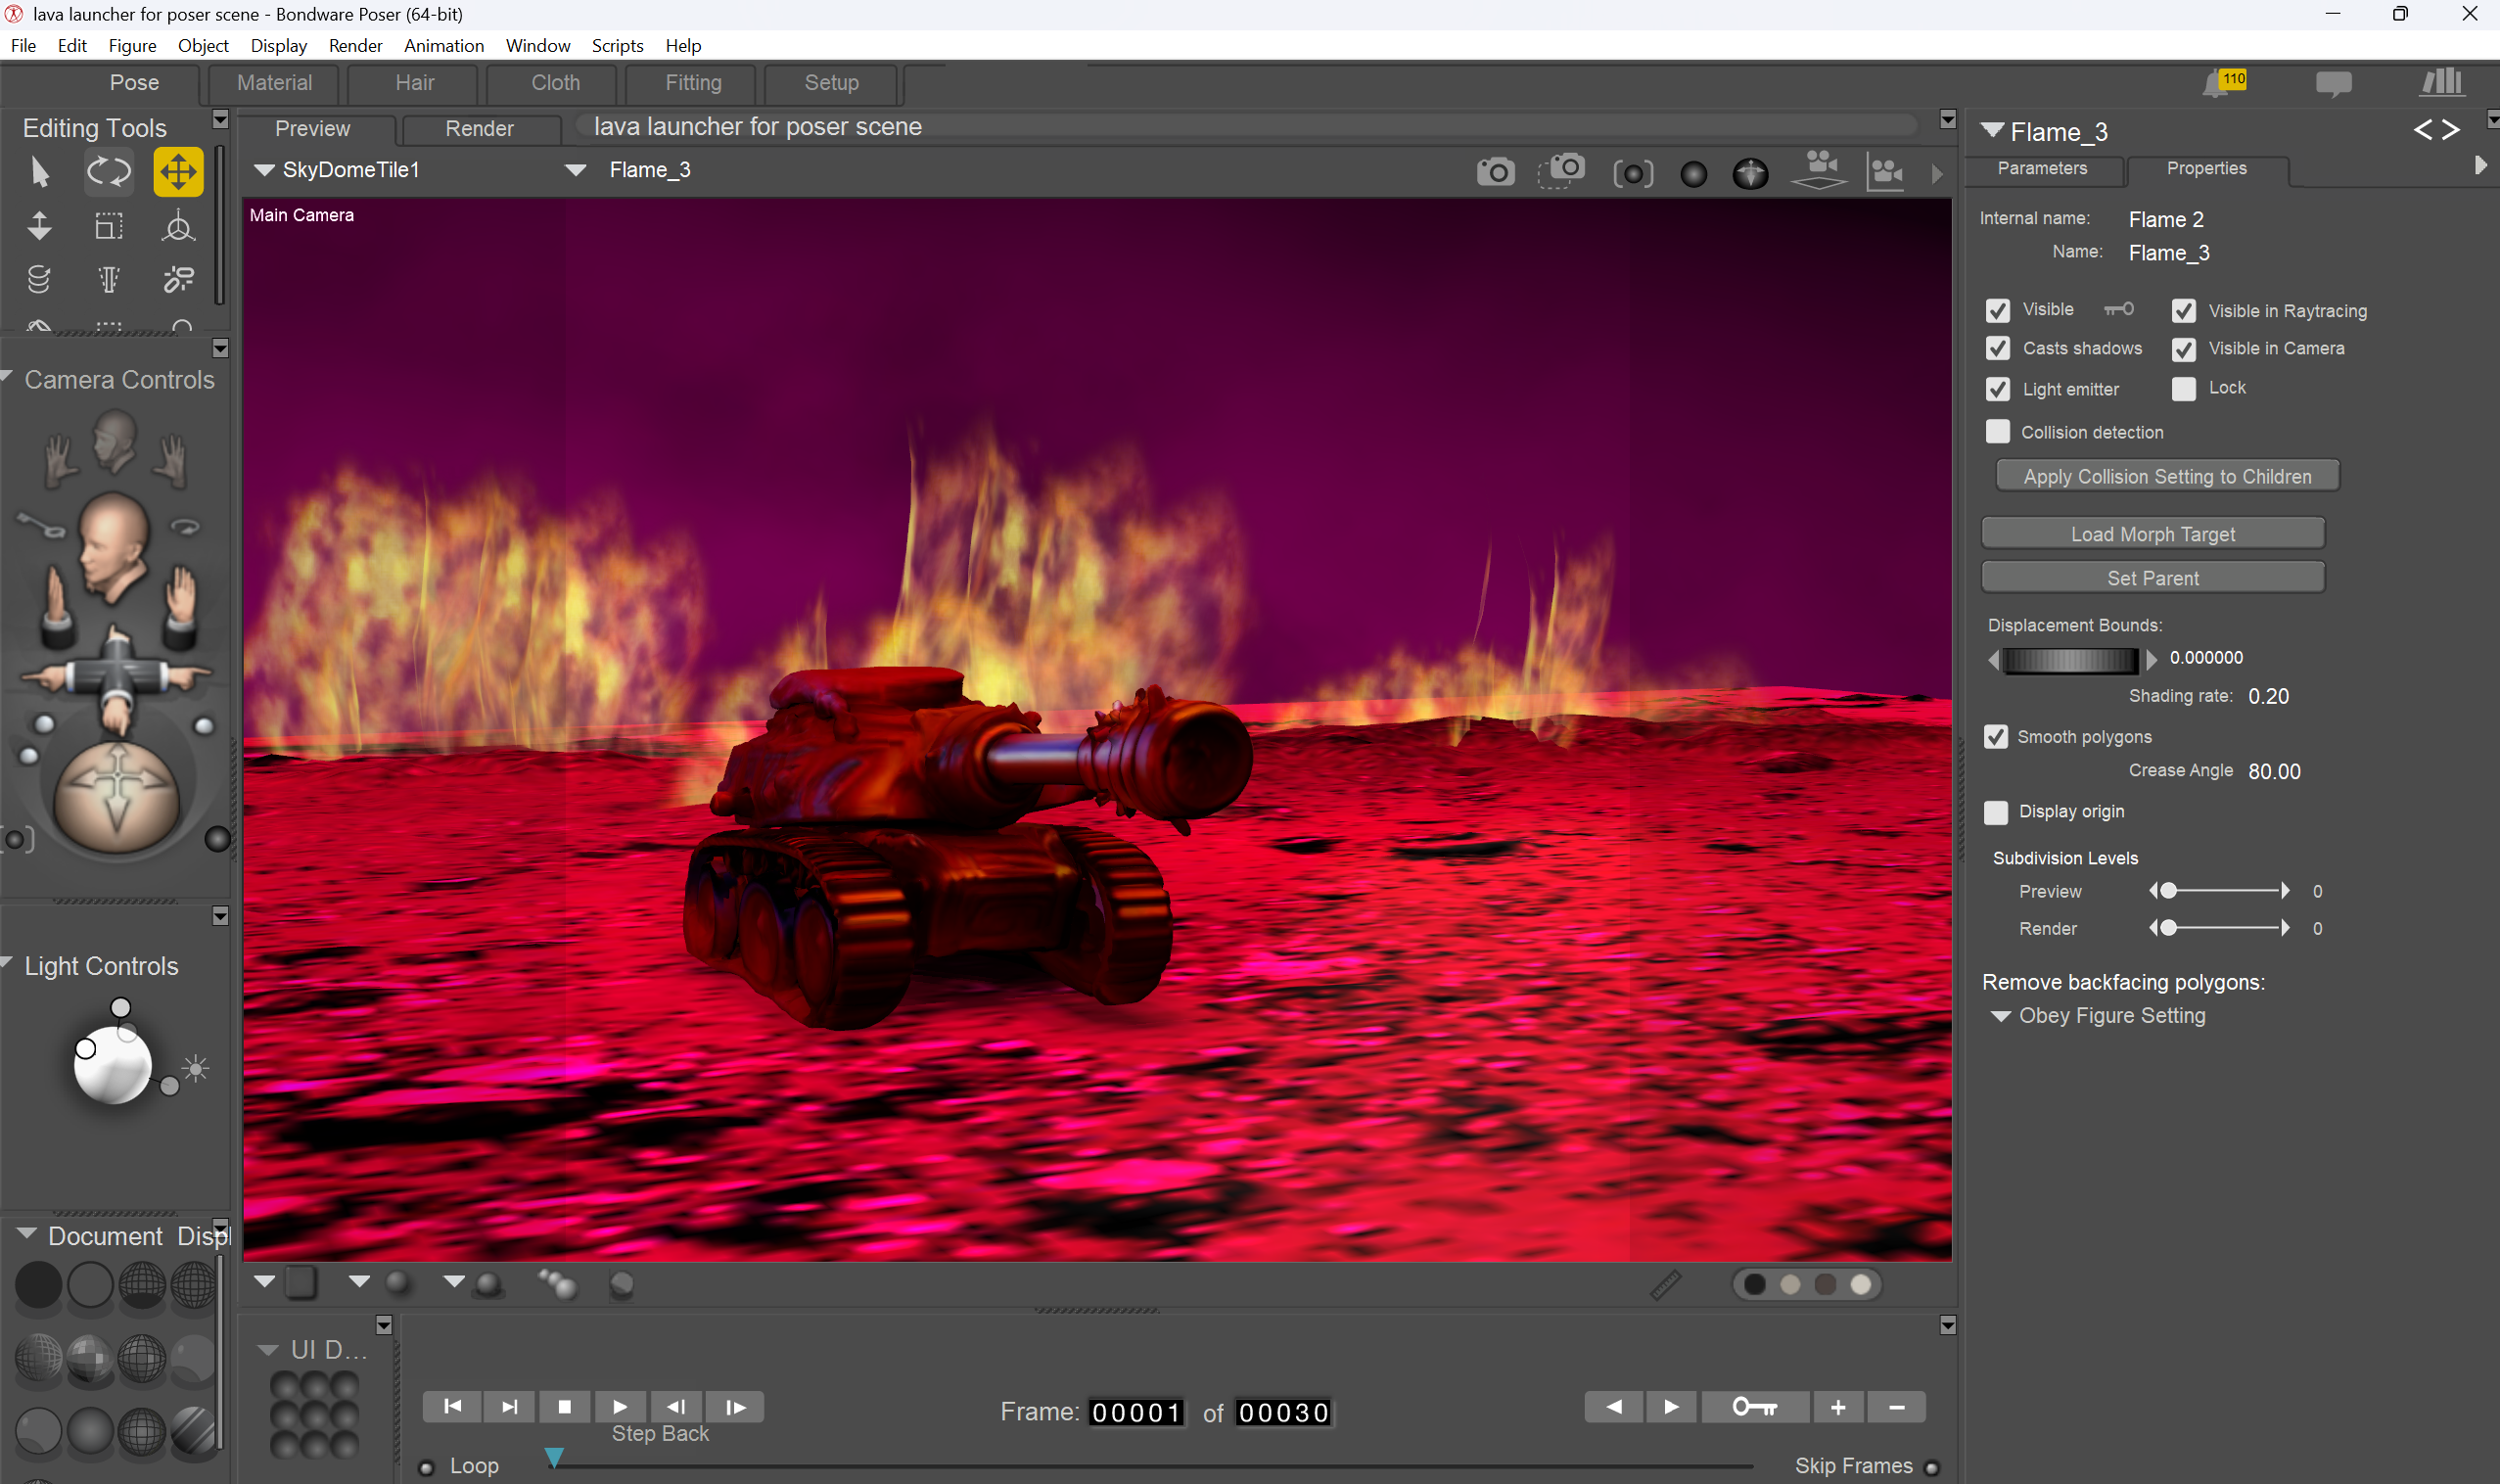Enable Collision detection checkbox
2500x1484 pixels.
coord(1997,431)
